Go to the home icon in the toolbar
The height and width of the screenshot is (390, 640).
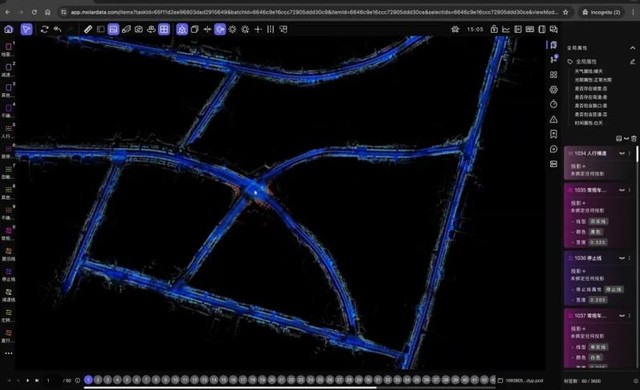[x=8, y=29]
